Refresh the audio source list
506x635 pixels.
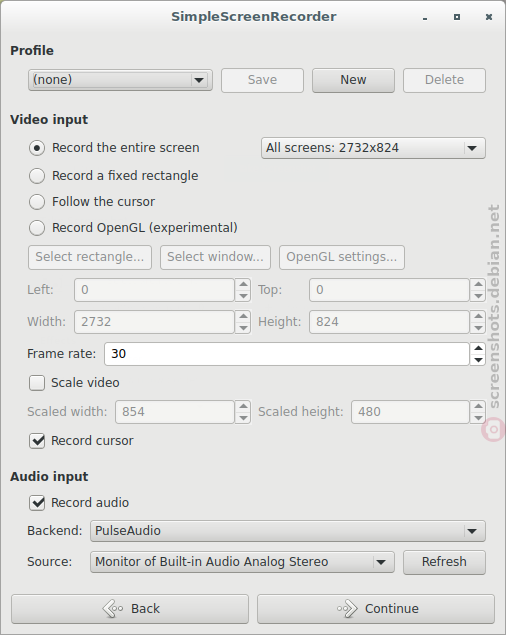click(444, 562)
